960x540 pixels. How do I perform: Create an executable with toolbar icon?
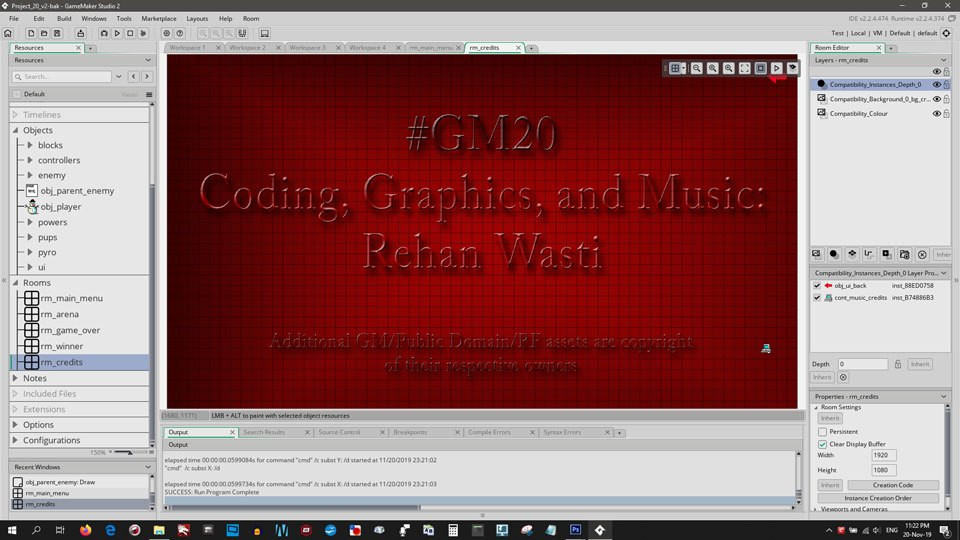[x=80, y=33]
